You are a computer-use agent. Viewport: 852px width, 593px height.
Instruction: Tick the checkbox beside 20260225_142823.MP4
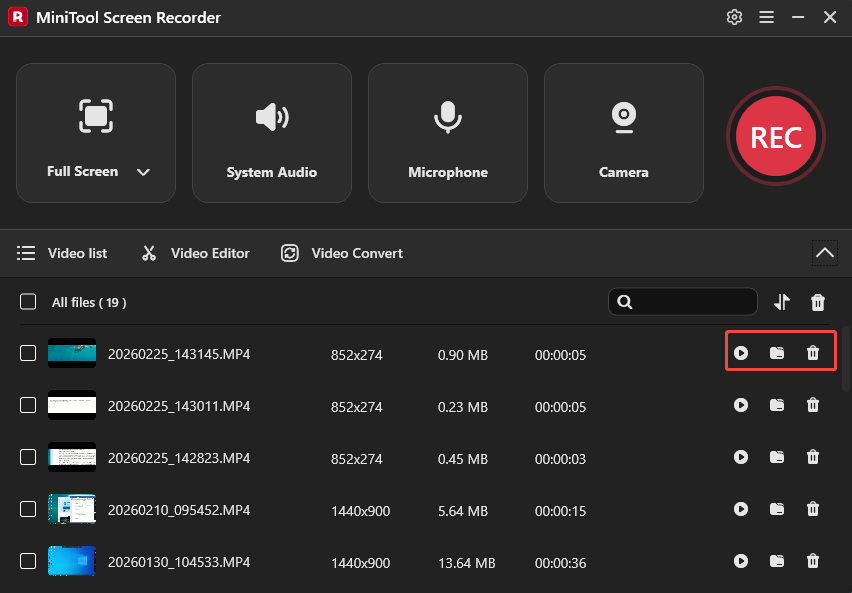pyautogui.click(x=27, y=458)
